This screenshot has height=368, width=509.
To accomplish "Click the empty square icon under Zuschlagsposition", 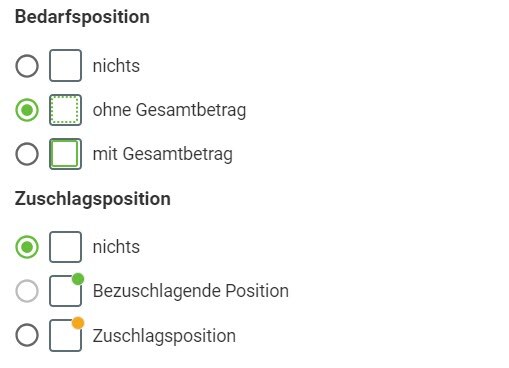I will point(65,247).
